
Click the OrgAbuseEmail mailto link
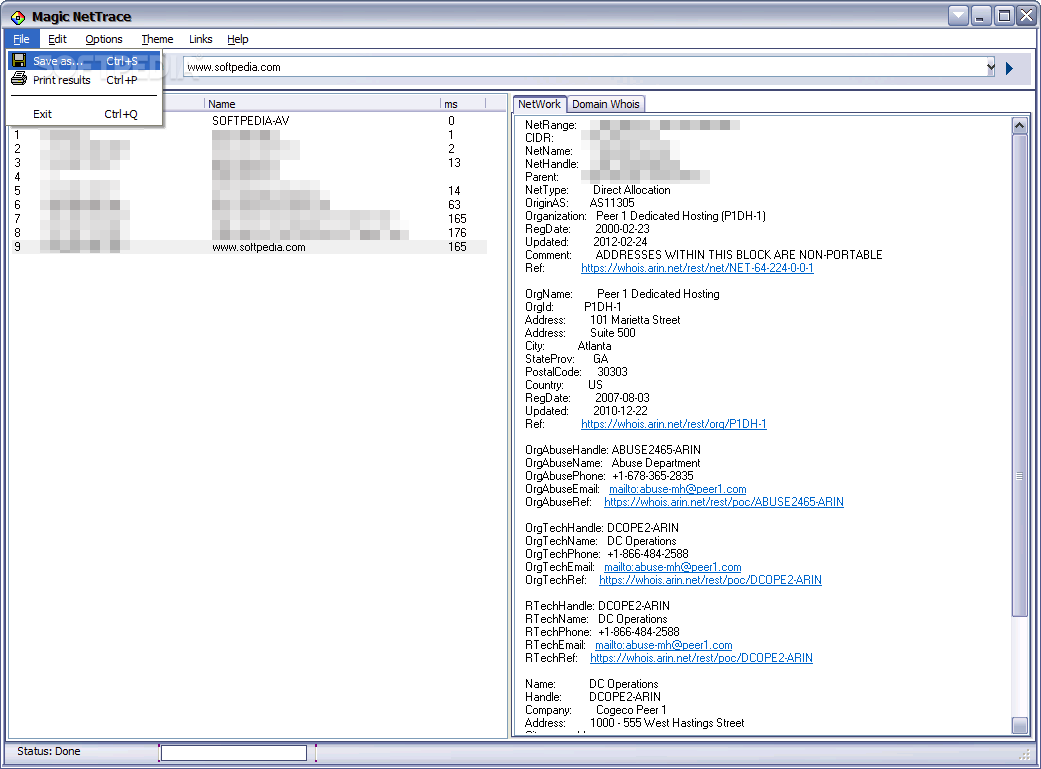pos(678,489)
